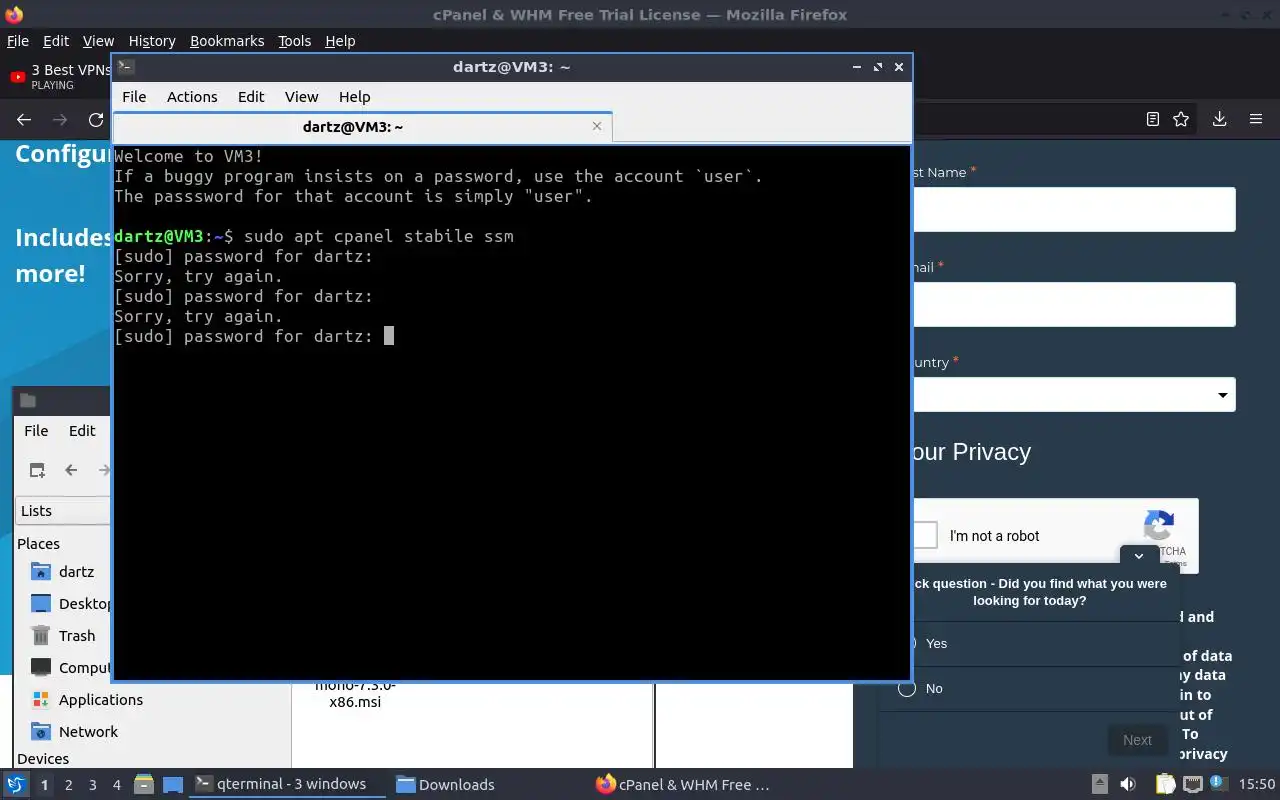Switch to workspace 3
The image size is (1280, 800).
point(93,785)
